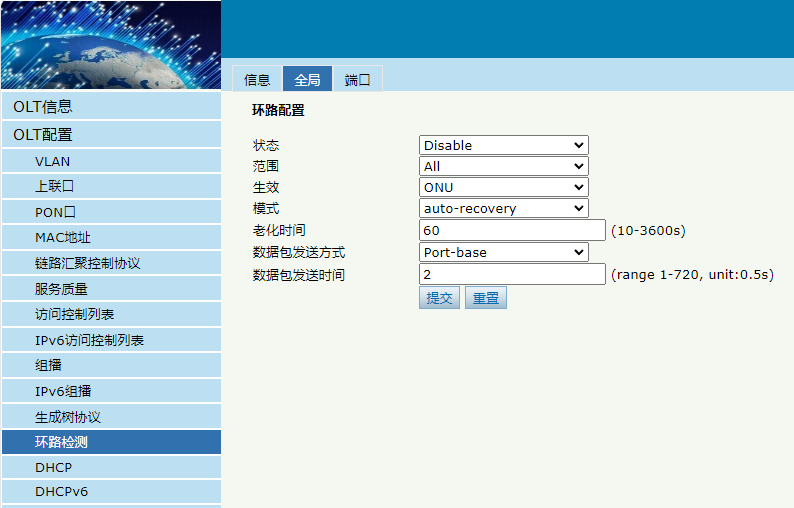The width and height of the screenshot is (794, 508).
Task: Go to 服务质量 page
Action: (x=111, y=289)
